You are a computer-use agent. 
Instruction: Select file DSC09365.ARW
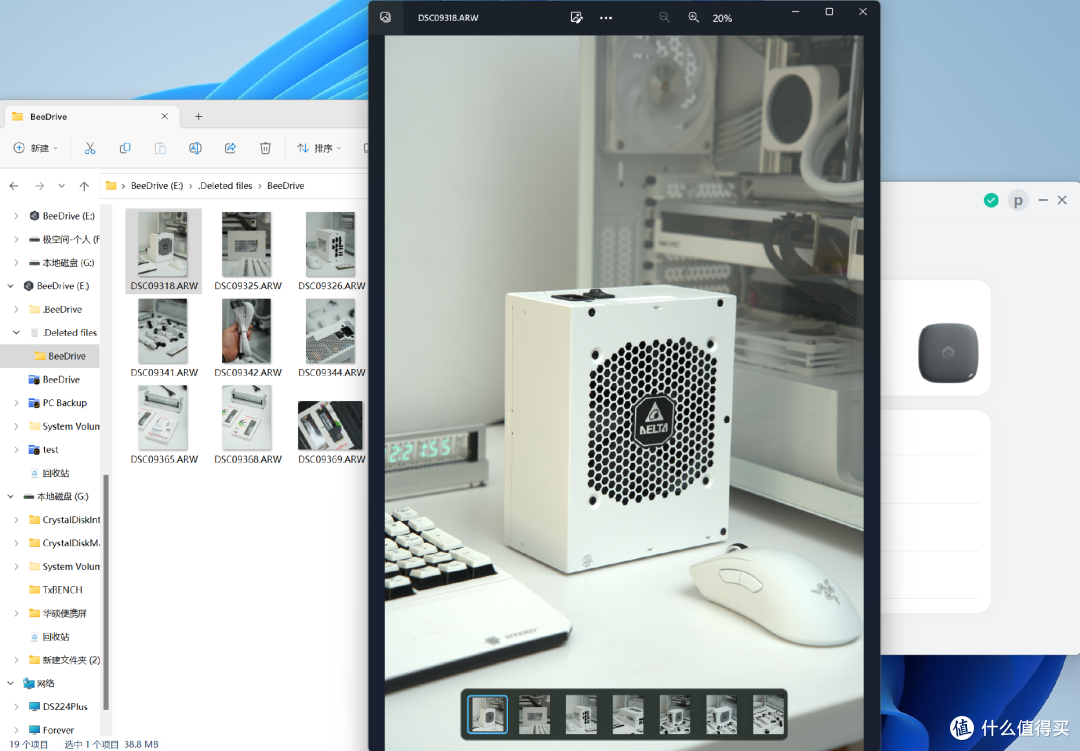[164, 425]
